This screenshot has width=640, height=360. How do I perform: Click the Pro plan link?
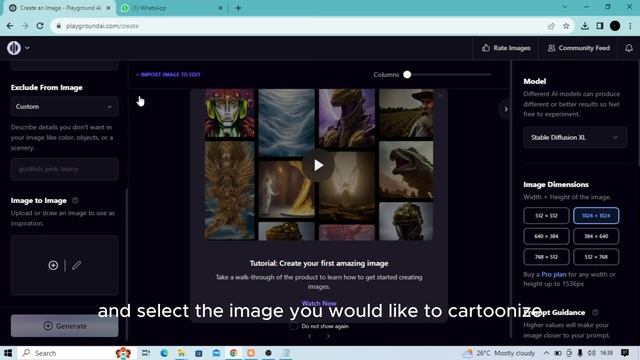pyautogui.click(x=553, y=274)
